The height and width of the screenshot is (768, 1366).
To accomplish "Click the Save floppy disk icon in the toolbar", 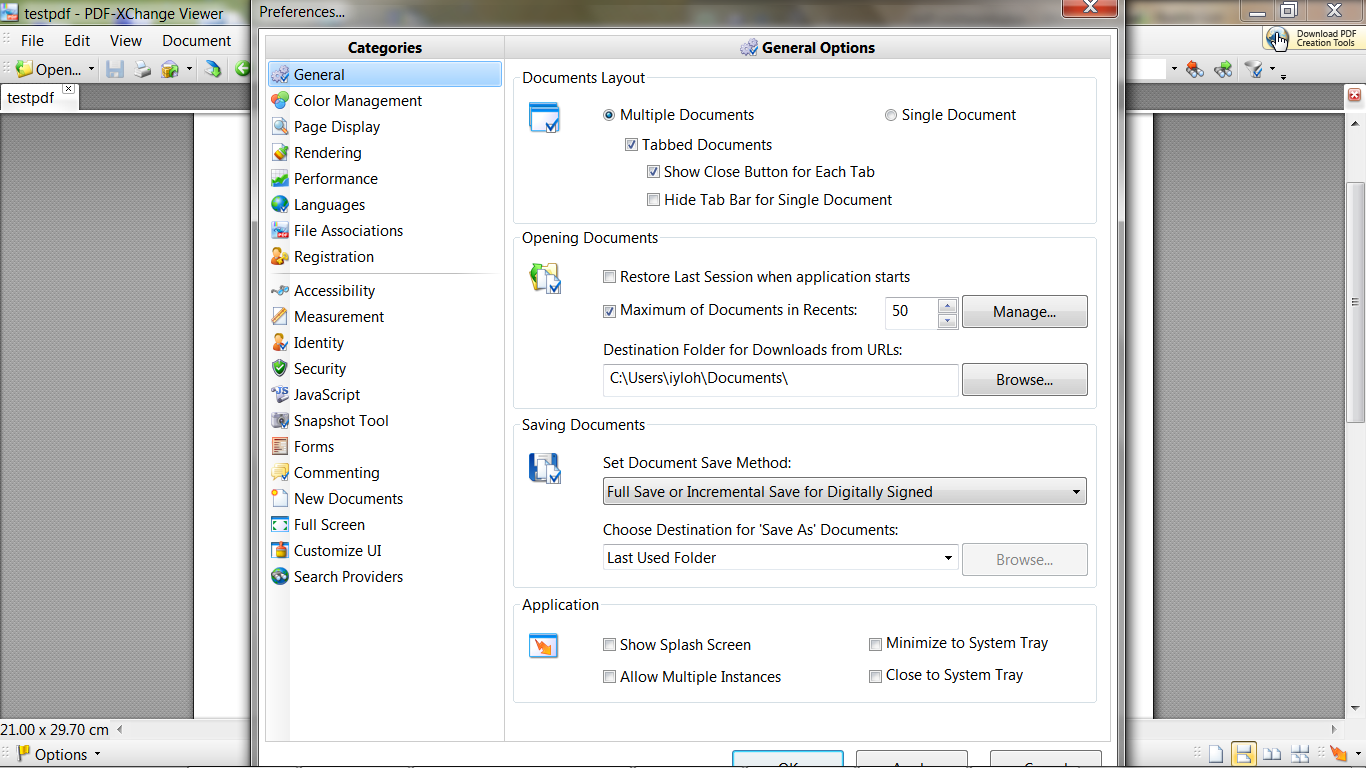I will point(115,69).
